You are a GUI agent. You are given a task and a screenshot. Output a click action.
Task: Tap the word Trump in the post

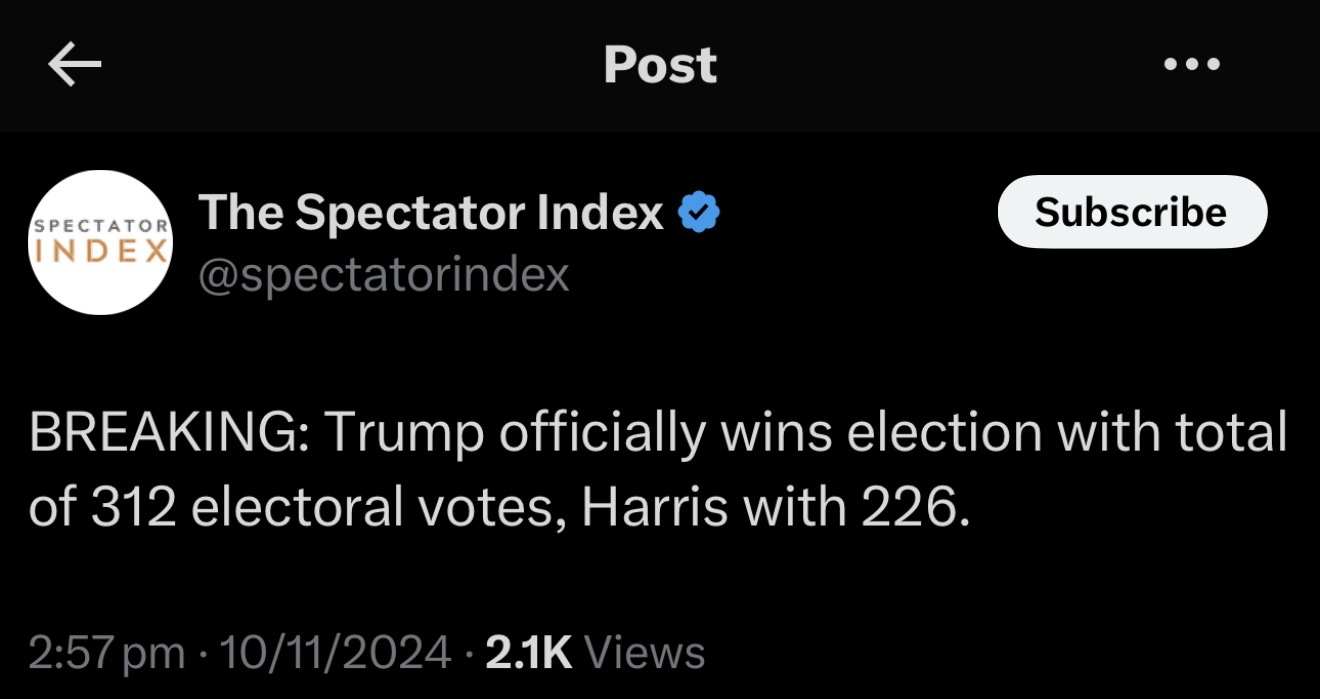[x=403, y=433]
